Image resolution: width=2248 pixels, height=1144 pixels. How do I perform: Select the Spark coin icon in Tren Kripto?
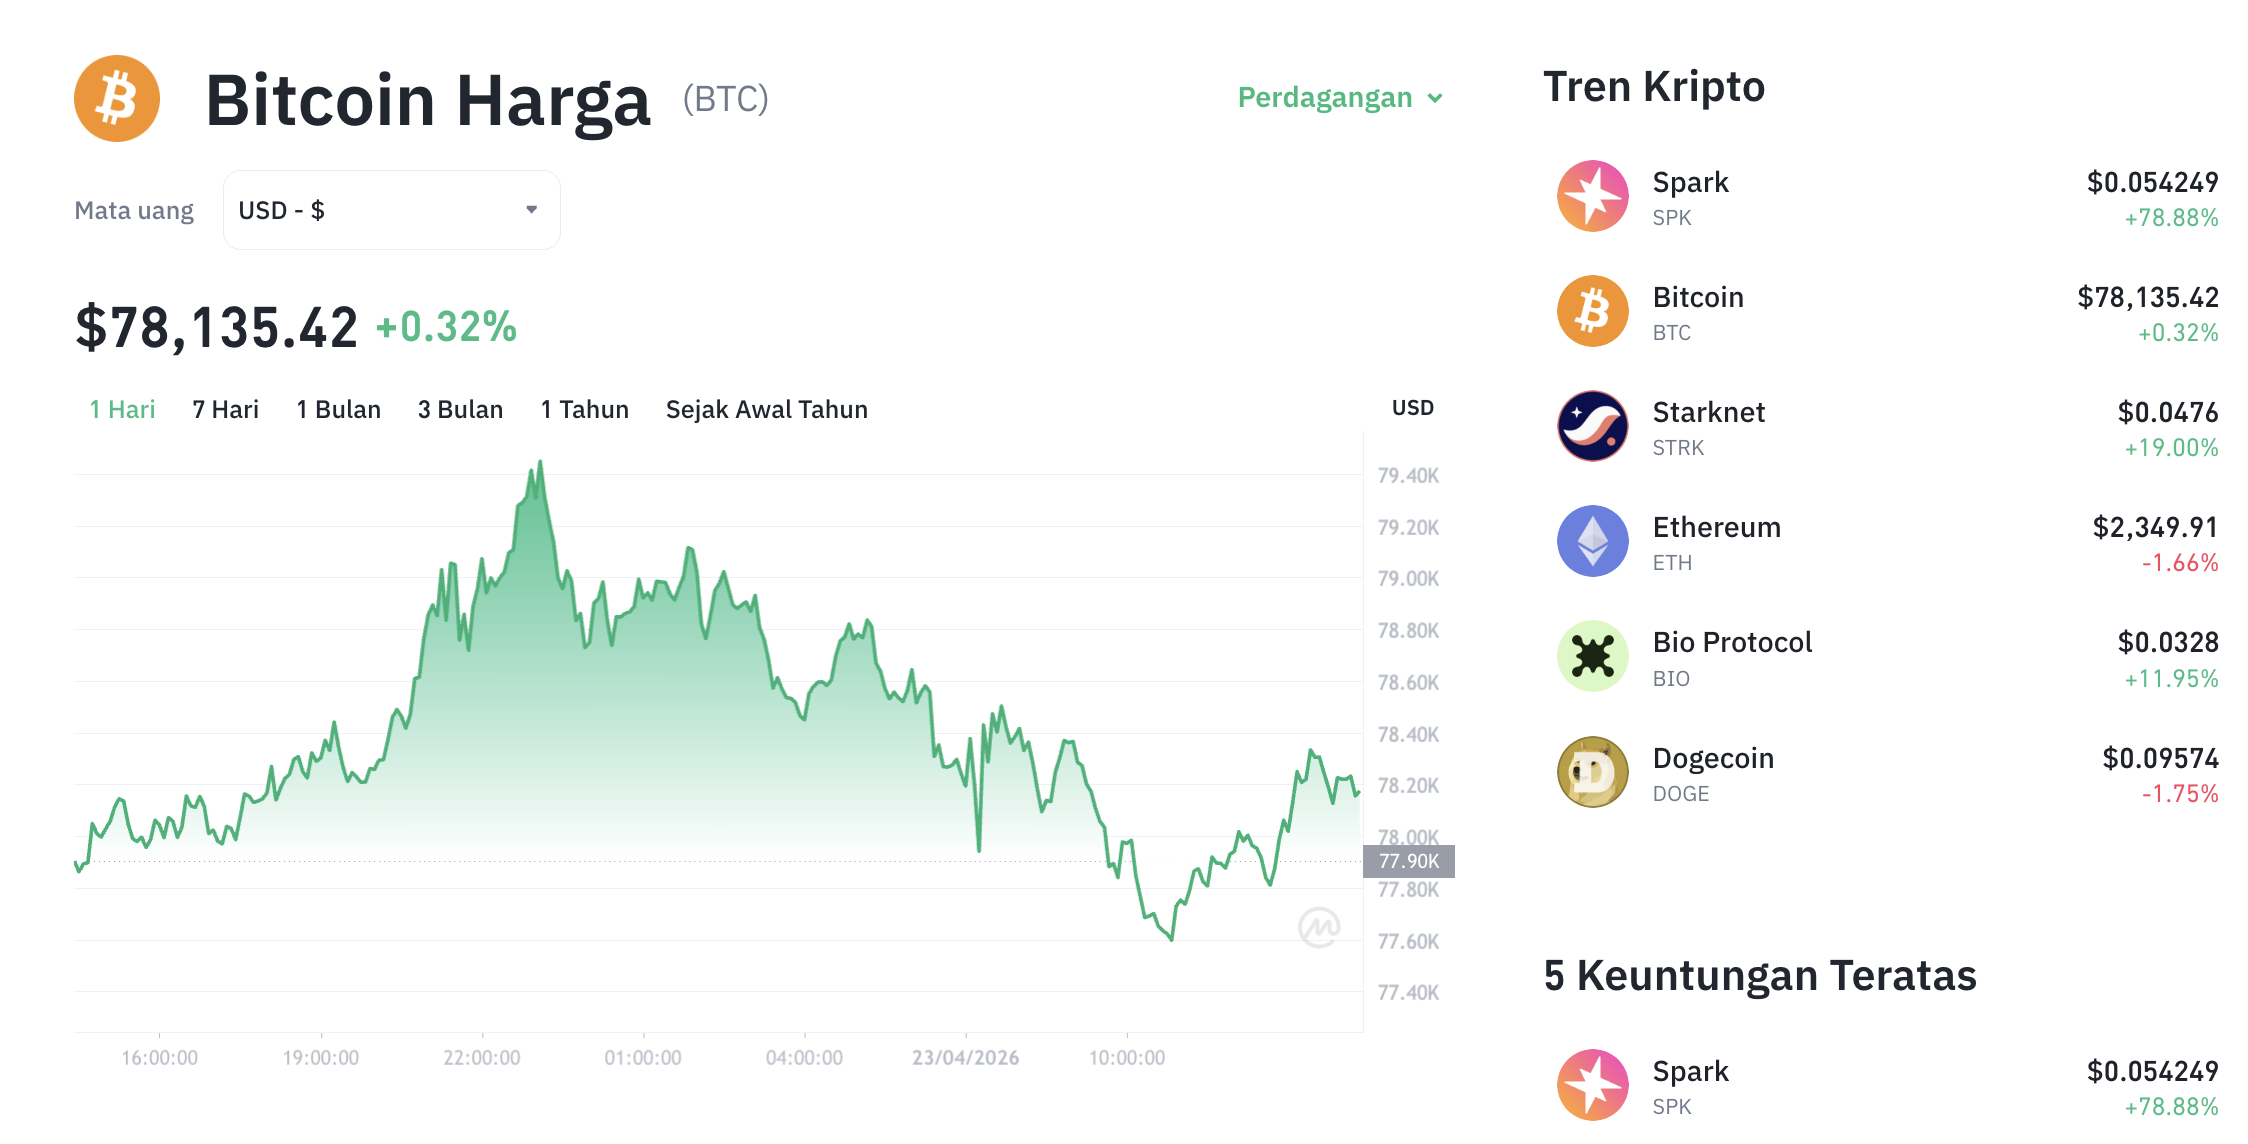1592,196
